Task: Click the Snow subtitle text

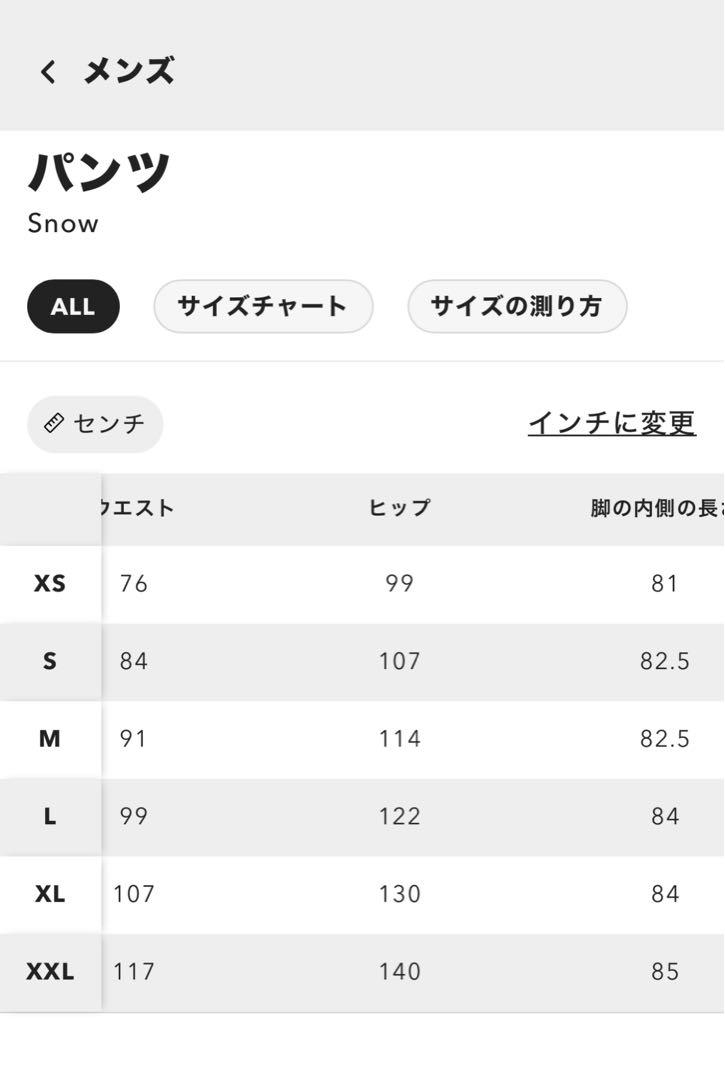Action: point(63,224)
